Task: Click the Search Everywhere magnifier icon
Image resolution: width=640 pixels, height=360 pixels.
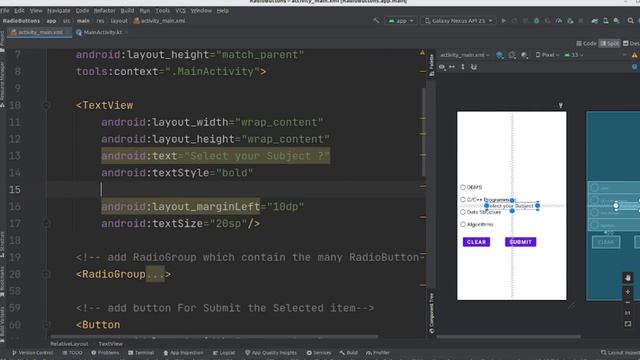Action: tap(631, 20)
